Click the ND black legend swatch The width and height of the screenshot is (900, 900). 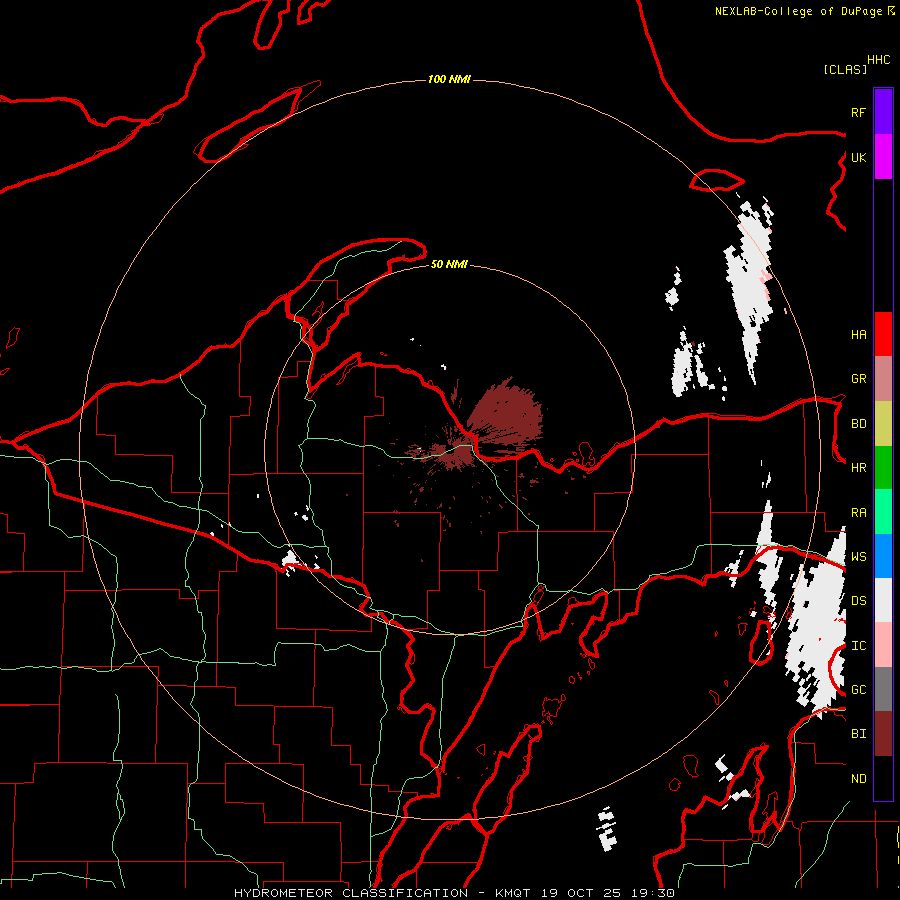pos(883,778)
